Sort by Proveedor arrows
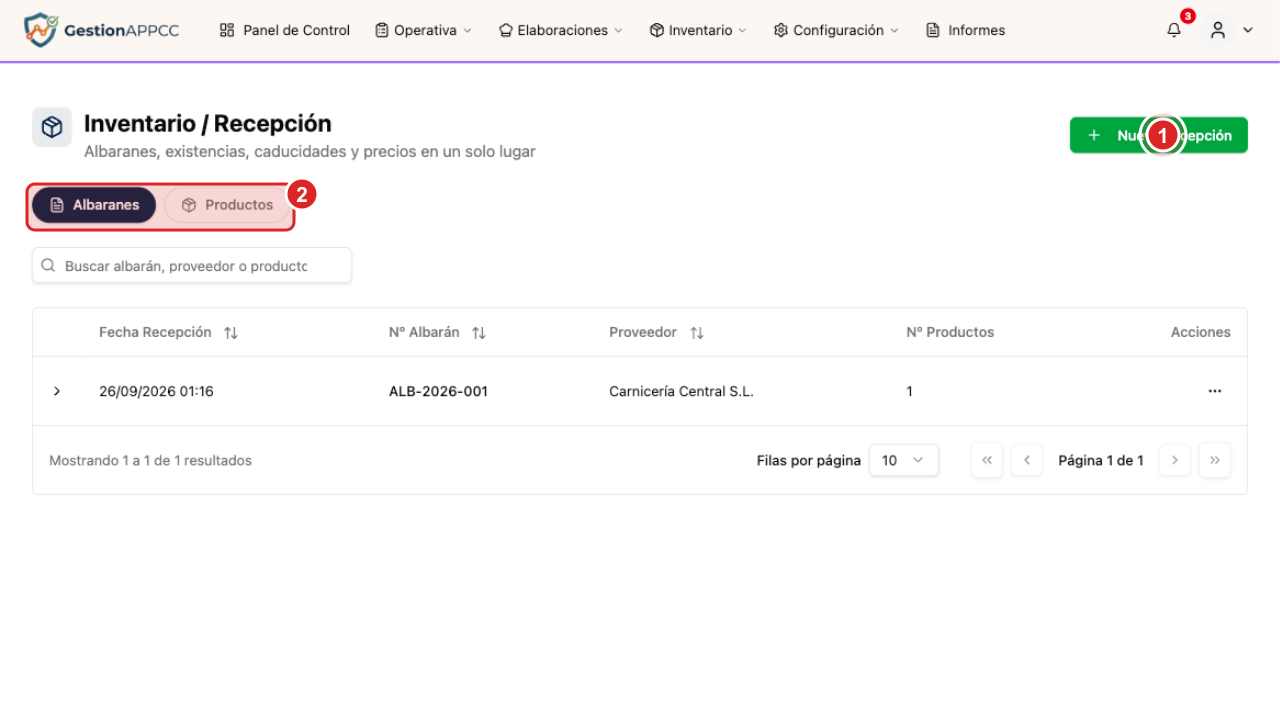 [x=697, y=333]
